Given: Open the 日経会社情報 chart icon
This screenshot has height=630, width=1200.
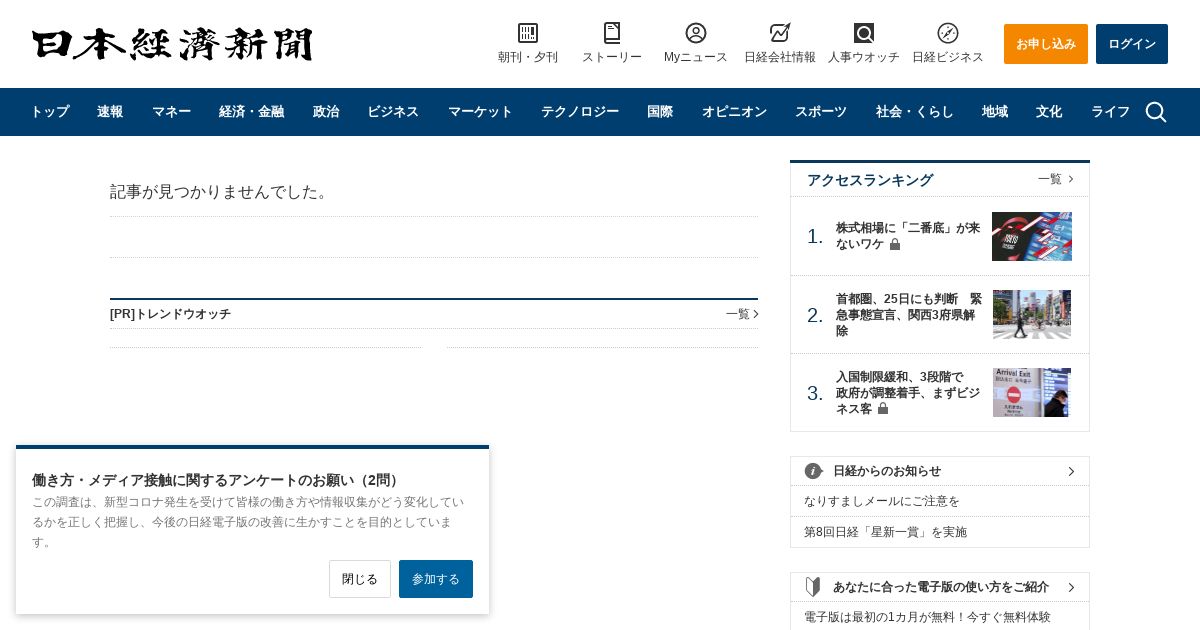Looking at the screenshot, I should [x=780, y=33].
